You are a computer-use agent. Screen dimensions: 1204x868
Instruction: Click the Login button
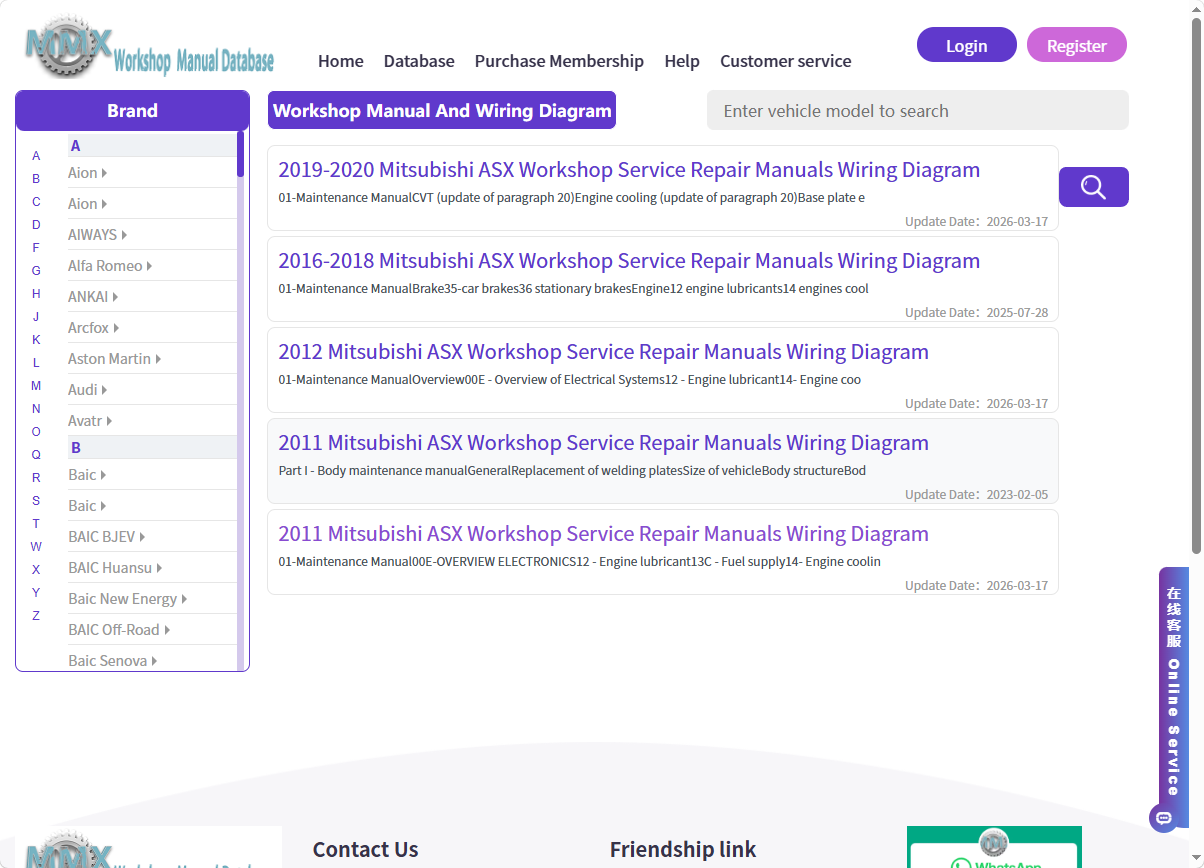click(x=967, y=45)
